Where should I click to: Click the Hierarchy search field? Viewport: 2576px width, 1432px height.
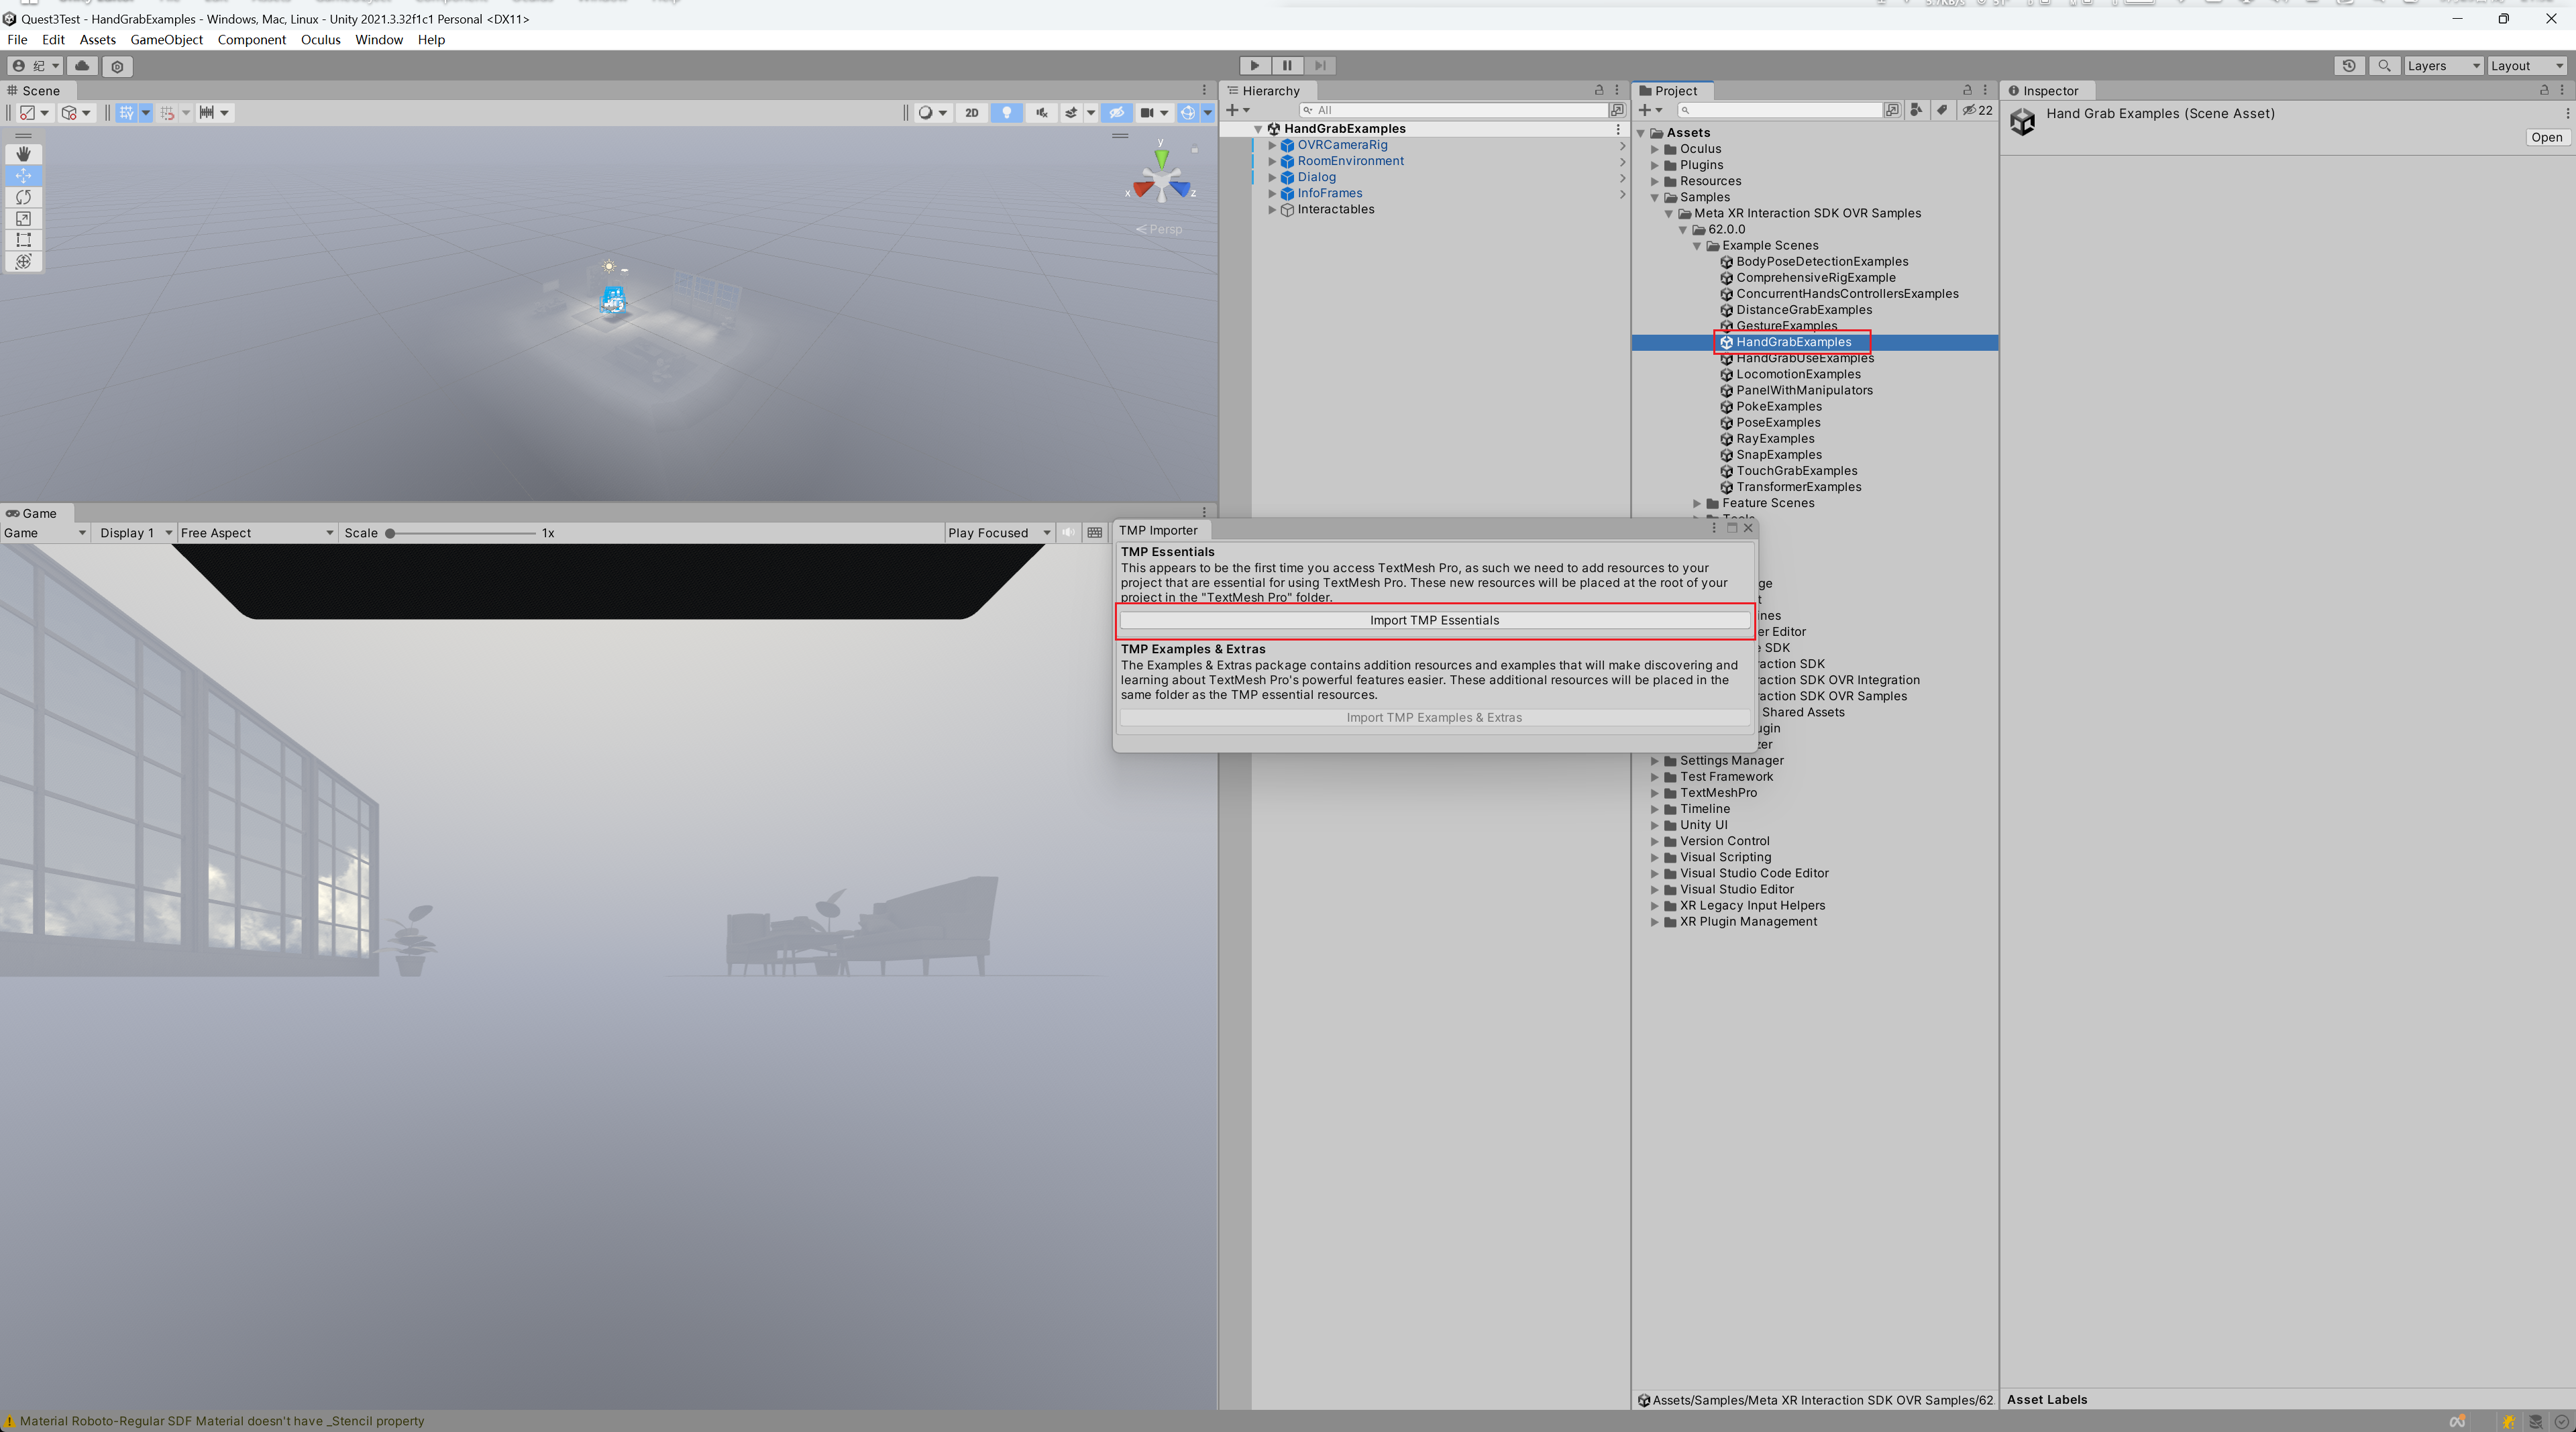coord(1455,111)
